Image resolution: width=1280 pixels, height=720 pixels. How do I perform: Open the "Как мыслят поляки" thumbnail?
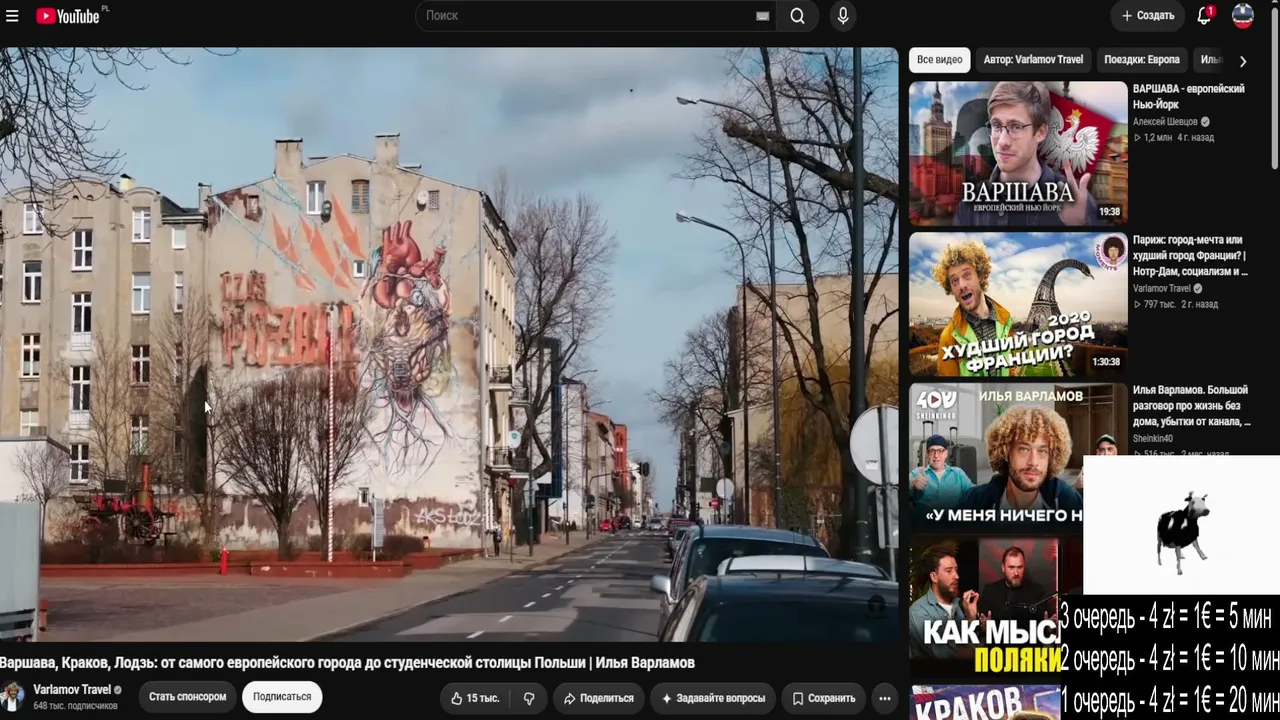click(985, 606)
